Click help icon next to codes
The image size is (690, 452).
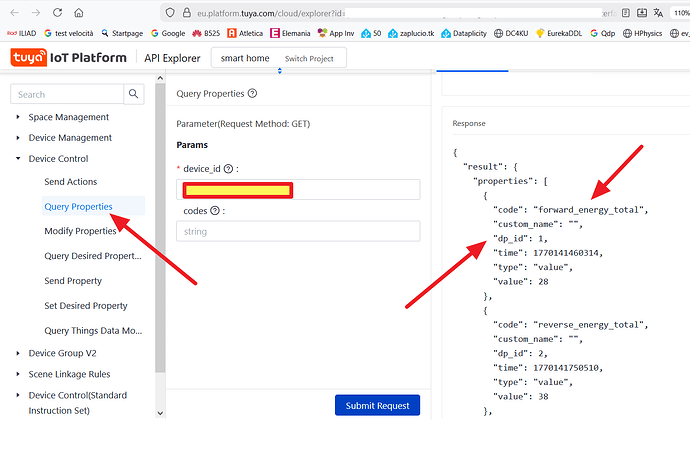(x=215, y=211)
